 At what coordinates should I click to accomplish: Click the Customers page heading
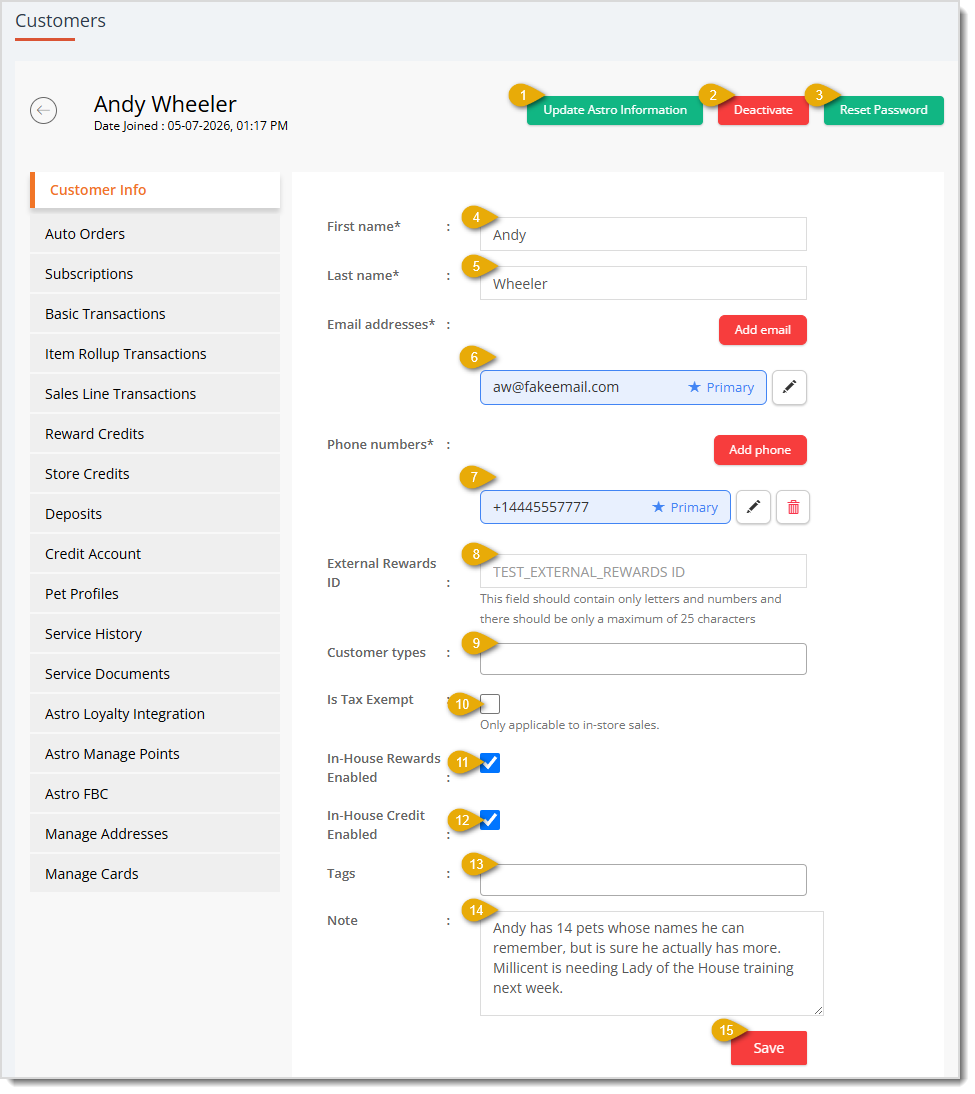coord(61,21)
